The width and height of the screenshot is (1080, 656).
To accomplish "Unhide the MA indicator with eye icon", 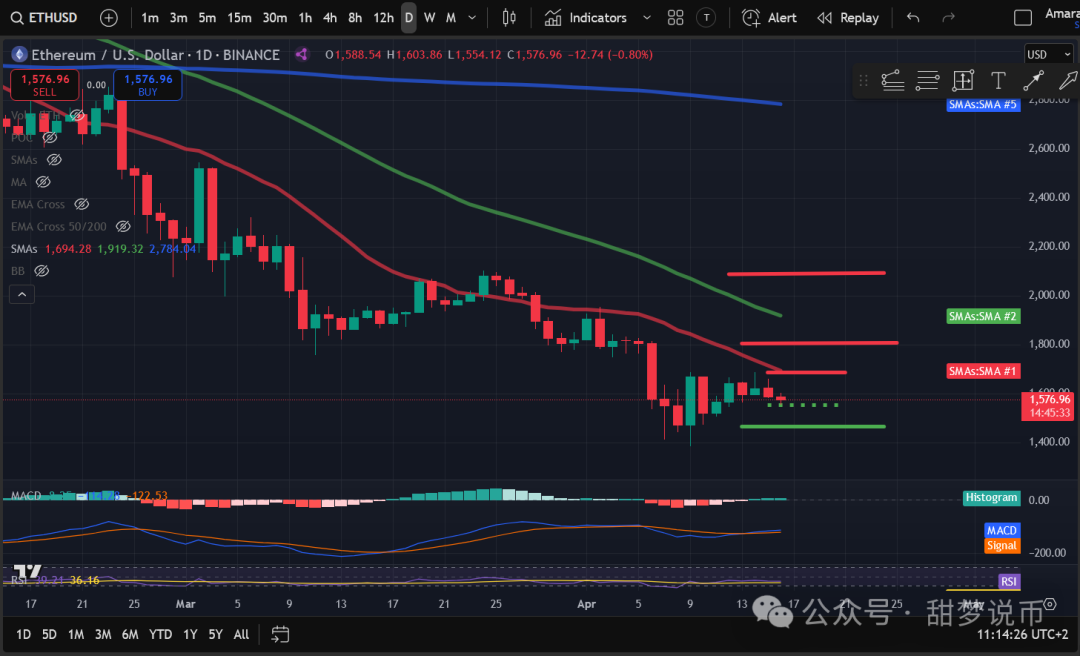I will pos(43,182).
